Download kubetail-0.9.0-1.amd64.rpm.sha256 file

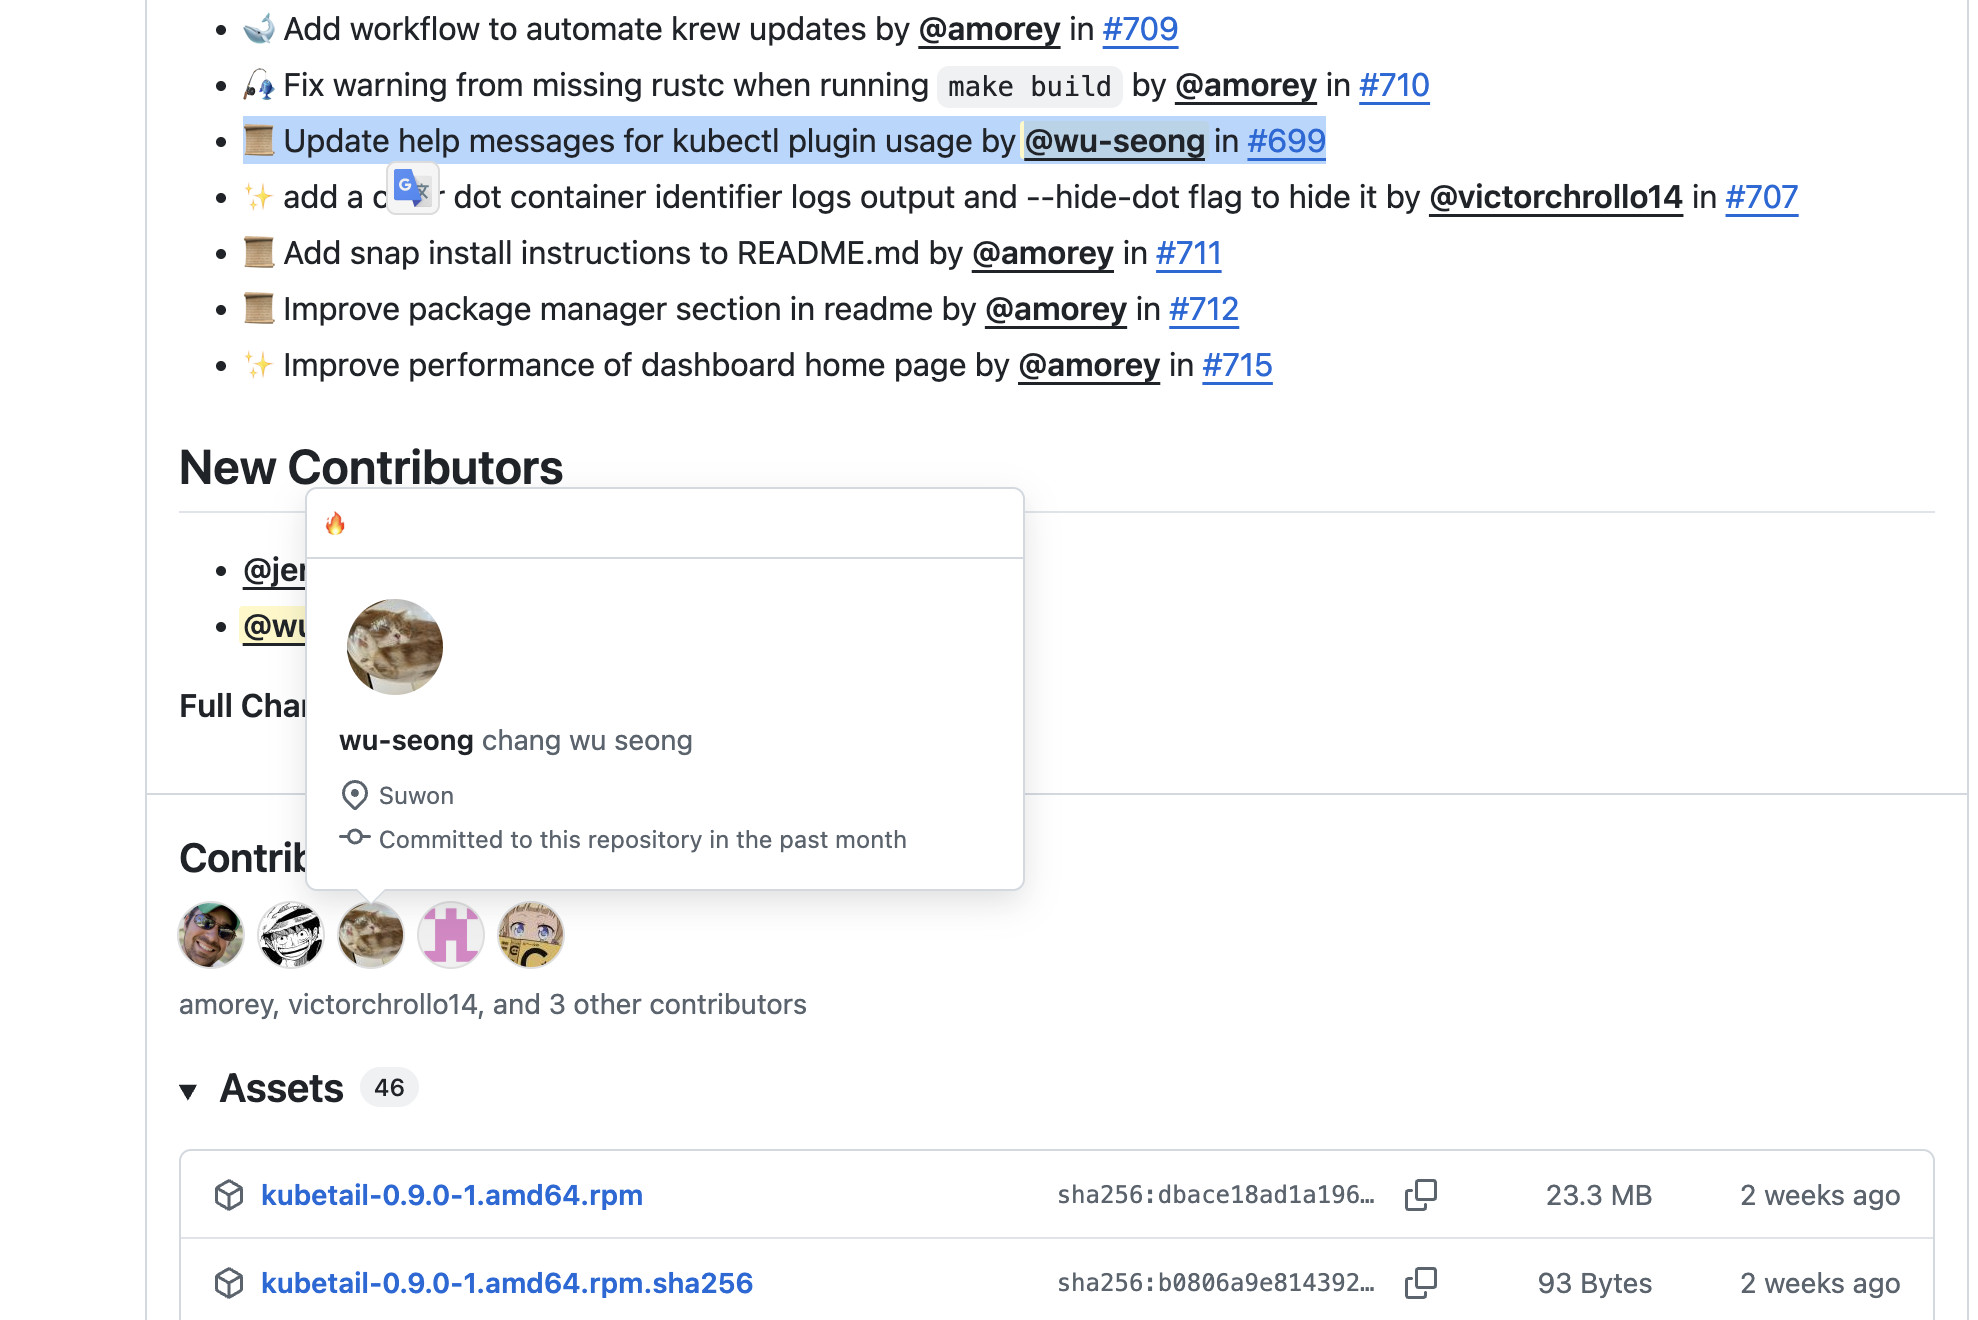tap(506, 1283)
